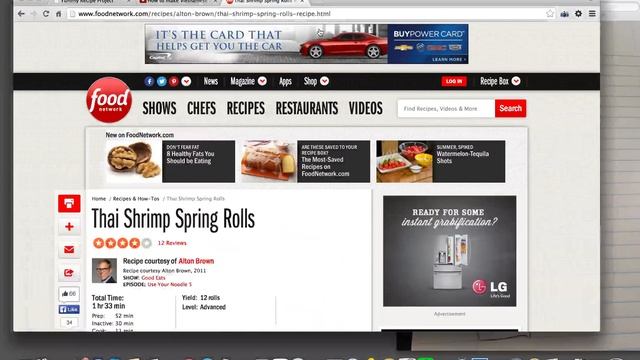
Task: Bookmark page with star icon
Action: [x=550, y=13]
